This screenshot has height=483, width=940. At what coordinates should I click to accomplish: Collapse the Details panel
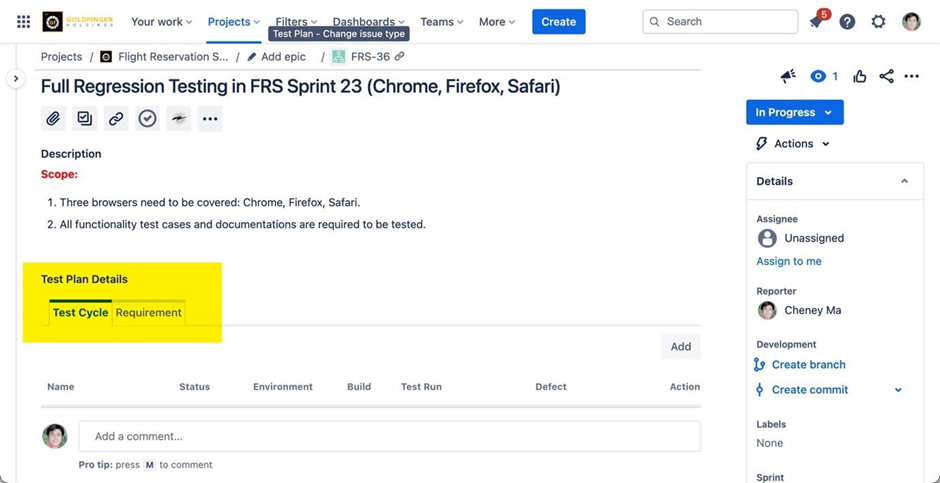tap(904, 181)
